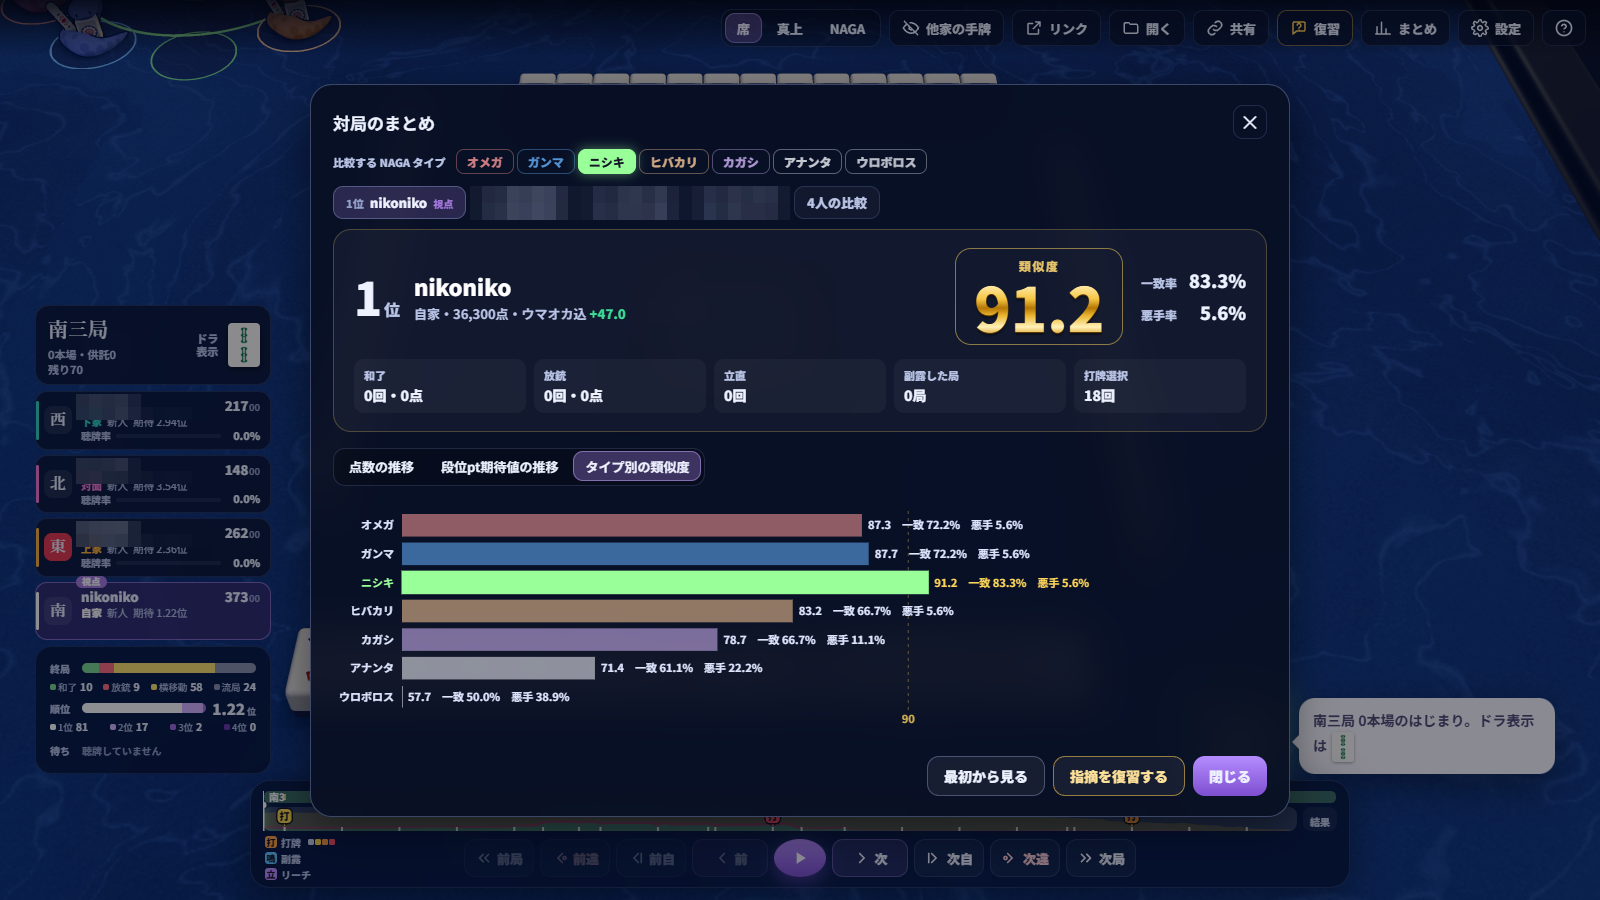Viewport: 1600px width, 900px height.
Task: Switch view mode to 席
Action: [x=743, y=28]
